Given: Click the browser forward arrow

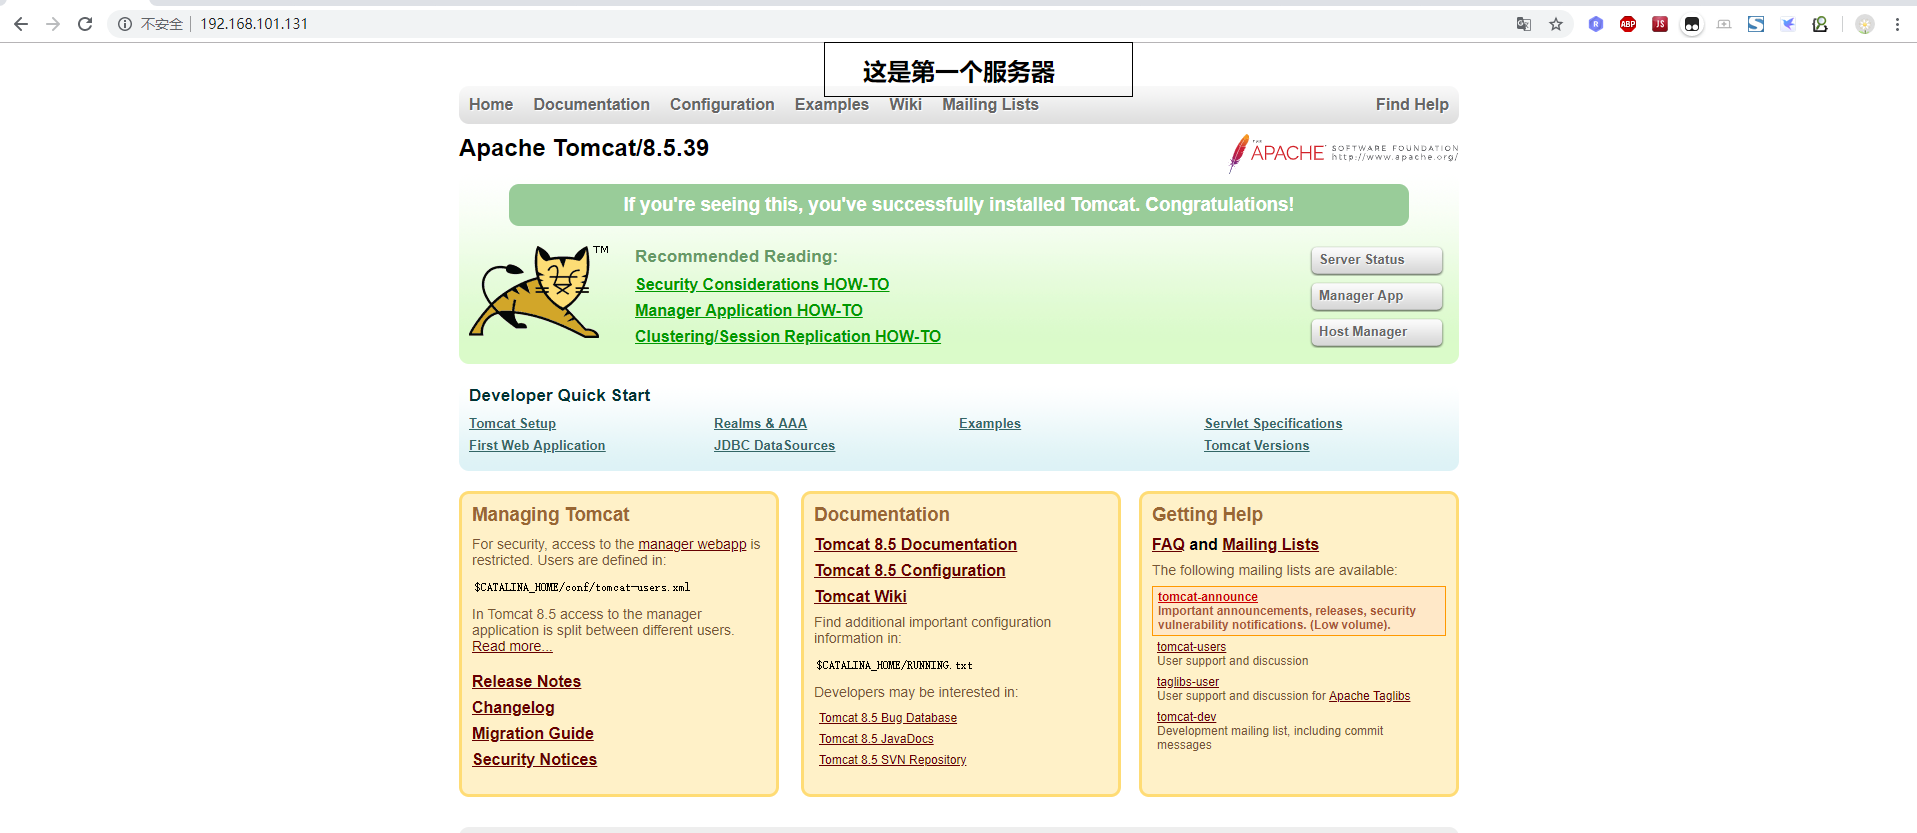Looking at the screenshot, I should click(53, 24).
